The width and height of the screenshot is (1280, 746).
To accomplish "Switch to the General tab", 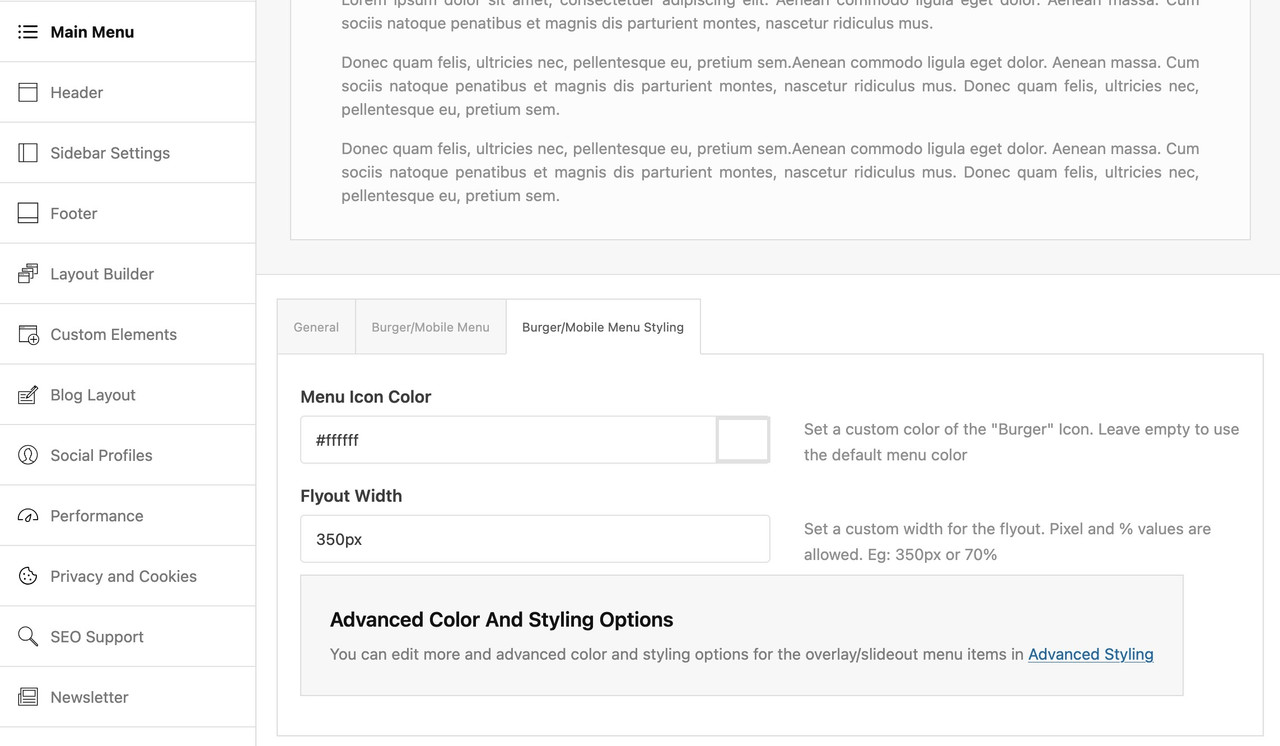I will click(x=316, y=327).
